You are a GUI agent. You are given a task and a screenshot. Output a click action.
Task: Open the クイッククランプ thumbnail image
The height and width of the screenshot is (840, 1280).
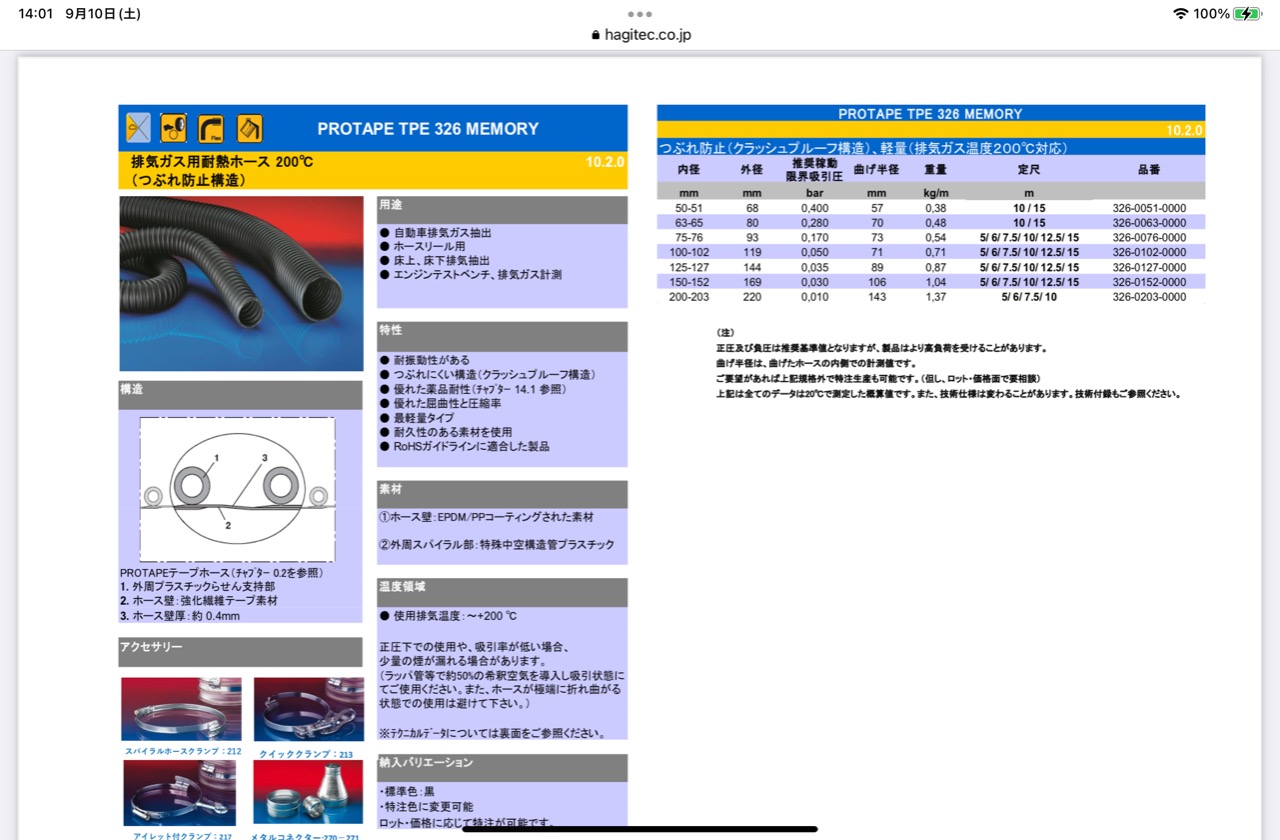pos(308,710)
